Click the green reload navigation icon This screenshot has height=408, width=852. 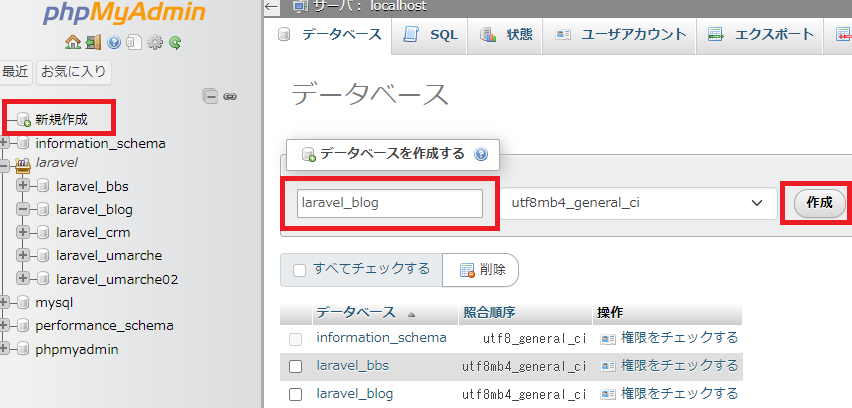pos(174,43)
